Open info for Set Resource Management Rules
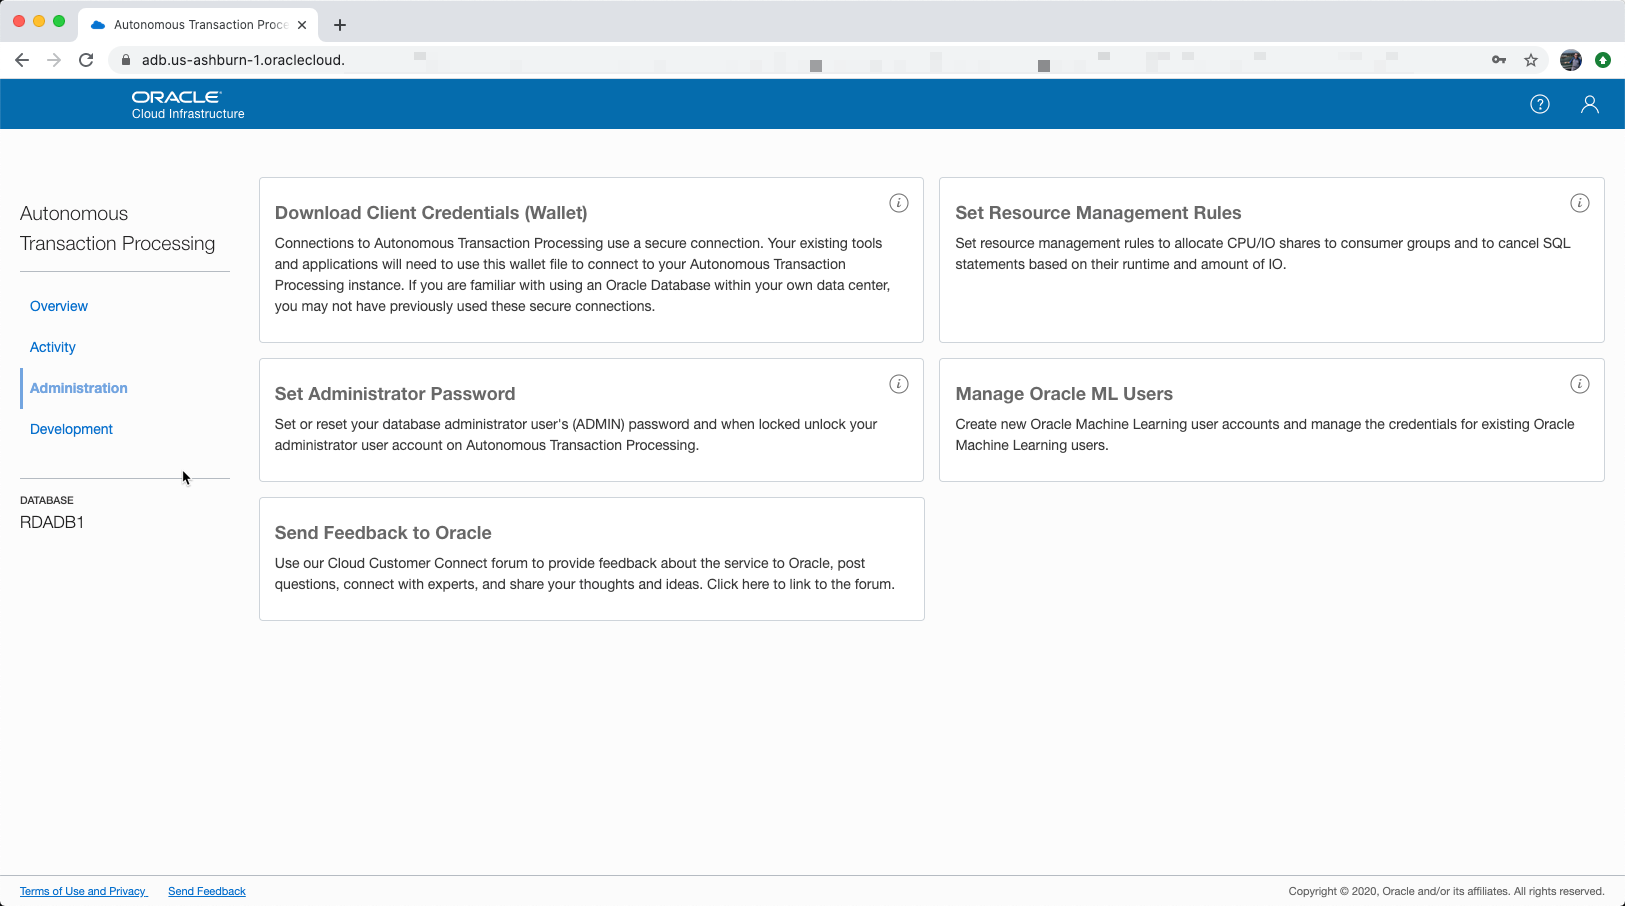Image resolution: width=1625 pixels, height=906 pixels. point(1580,202)
